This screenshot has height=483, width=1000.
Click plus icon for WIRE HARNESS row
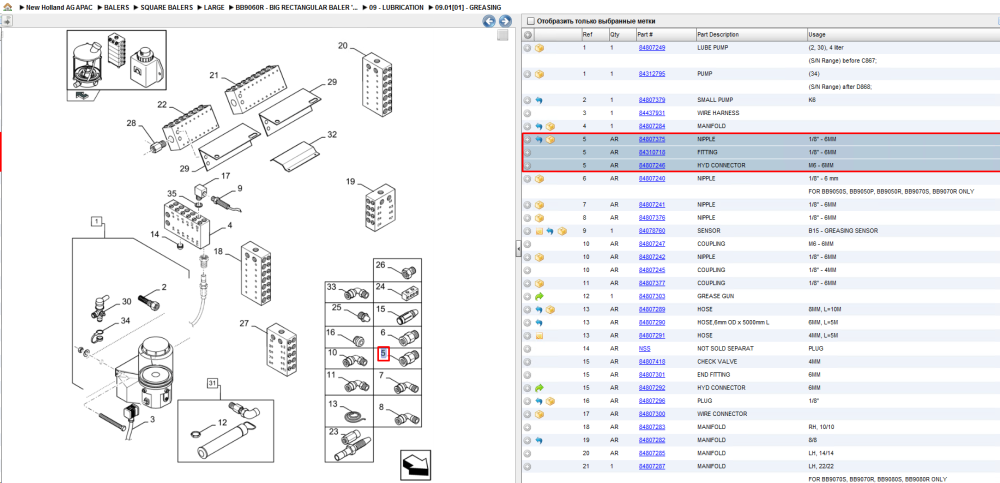(x=527, y=113)
